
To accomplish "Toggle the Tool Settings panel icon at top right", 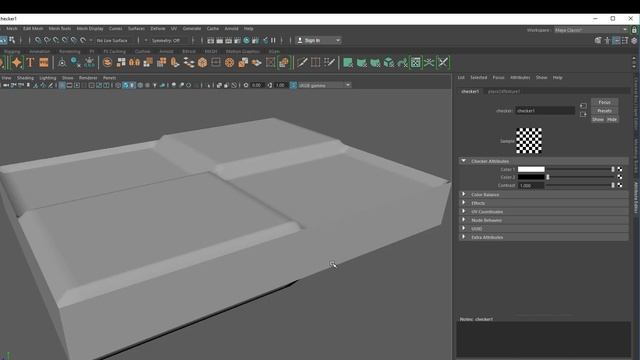I will click(625, 40).
